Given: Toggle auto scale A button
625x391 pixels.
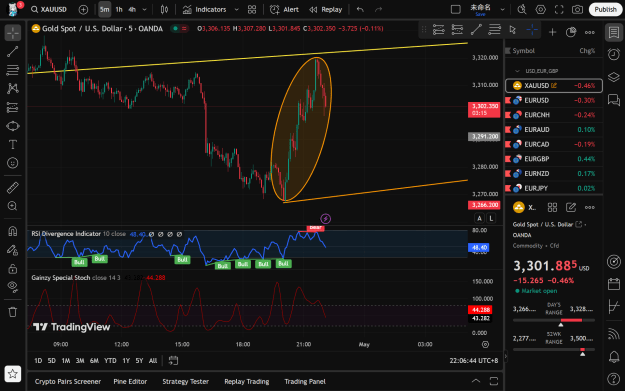Looking at the screenshot, I should coord(480,218).
